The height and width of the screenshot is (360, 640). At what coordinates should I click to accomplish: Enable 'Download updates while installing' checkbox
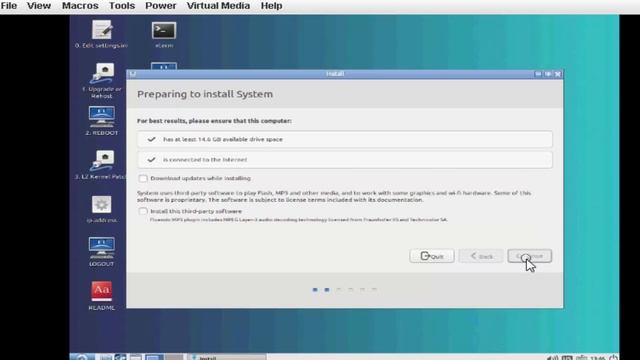tap(143, 178)
